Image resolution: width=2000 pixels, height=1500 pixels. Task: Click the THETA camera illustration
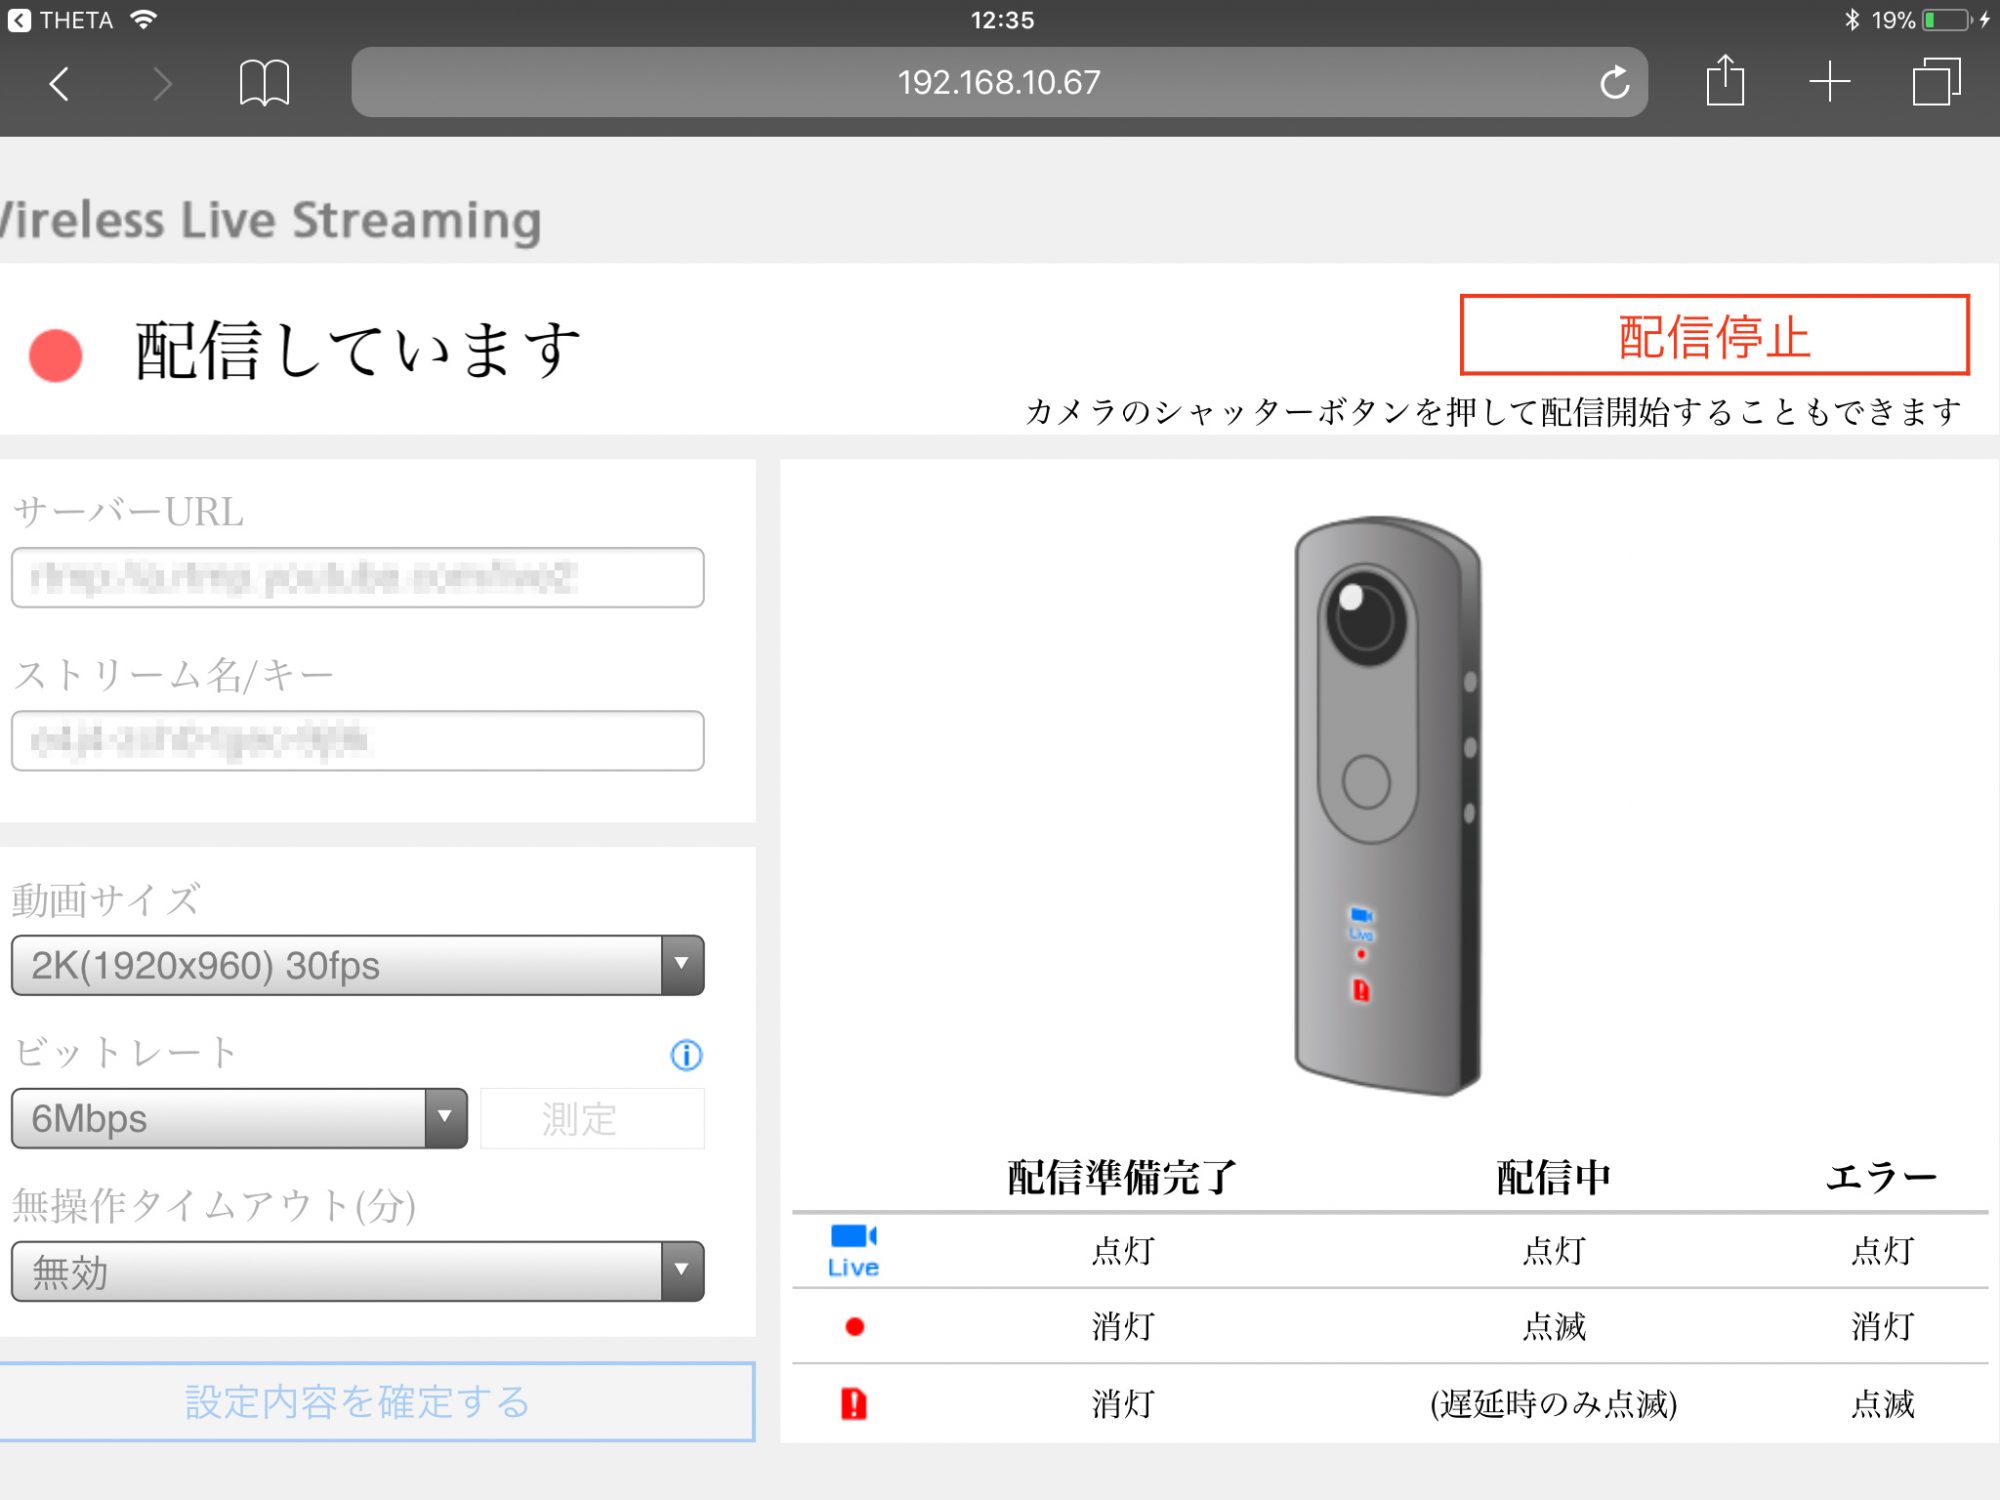1388,805
